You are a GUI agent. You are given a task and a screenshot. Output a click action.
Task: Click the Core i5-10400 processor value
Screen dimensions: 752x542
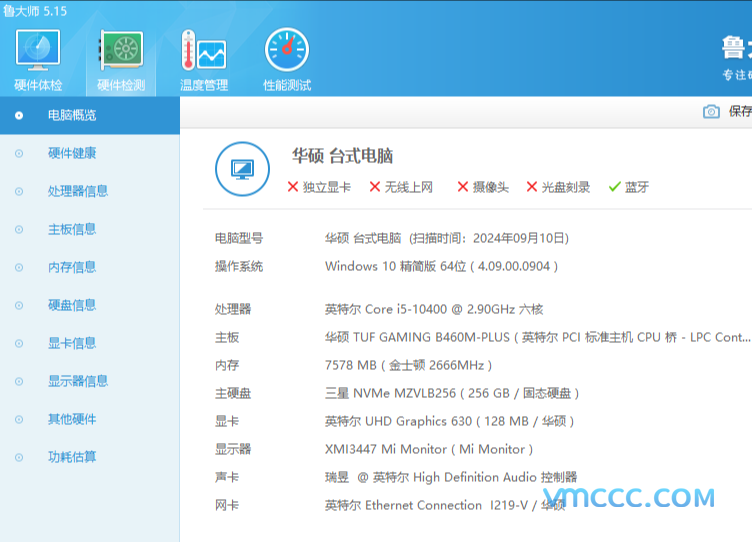pos(434,309)
